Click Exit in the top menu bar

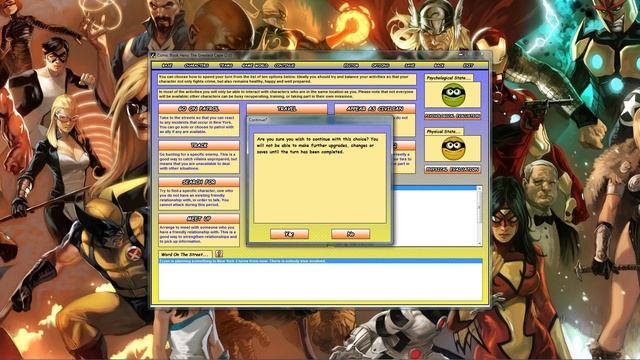pos(468,65)
